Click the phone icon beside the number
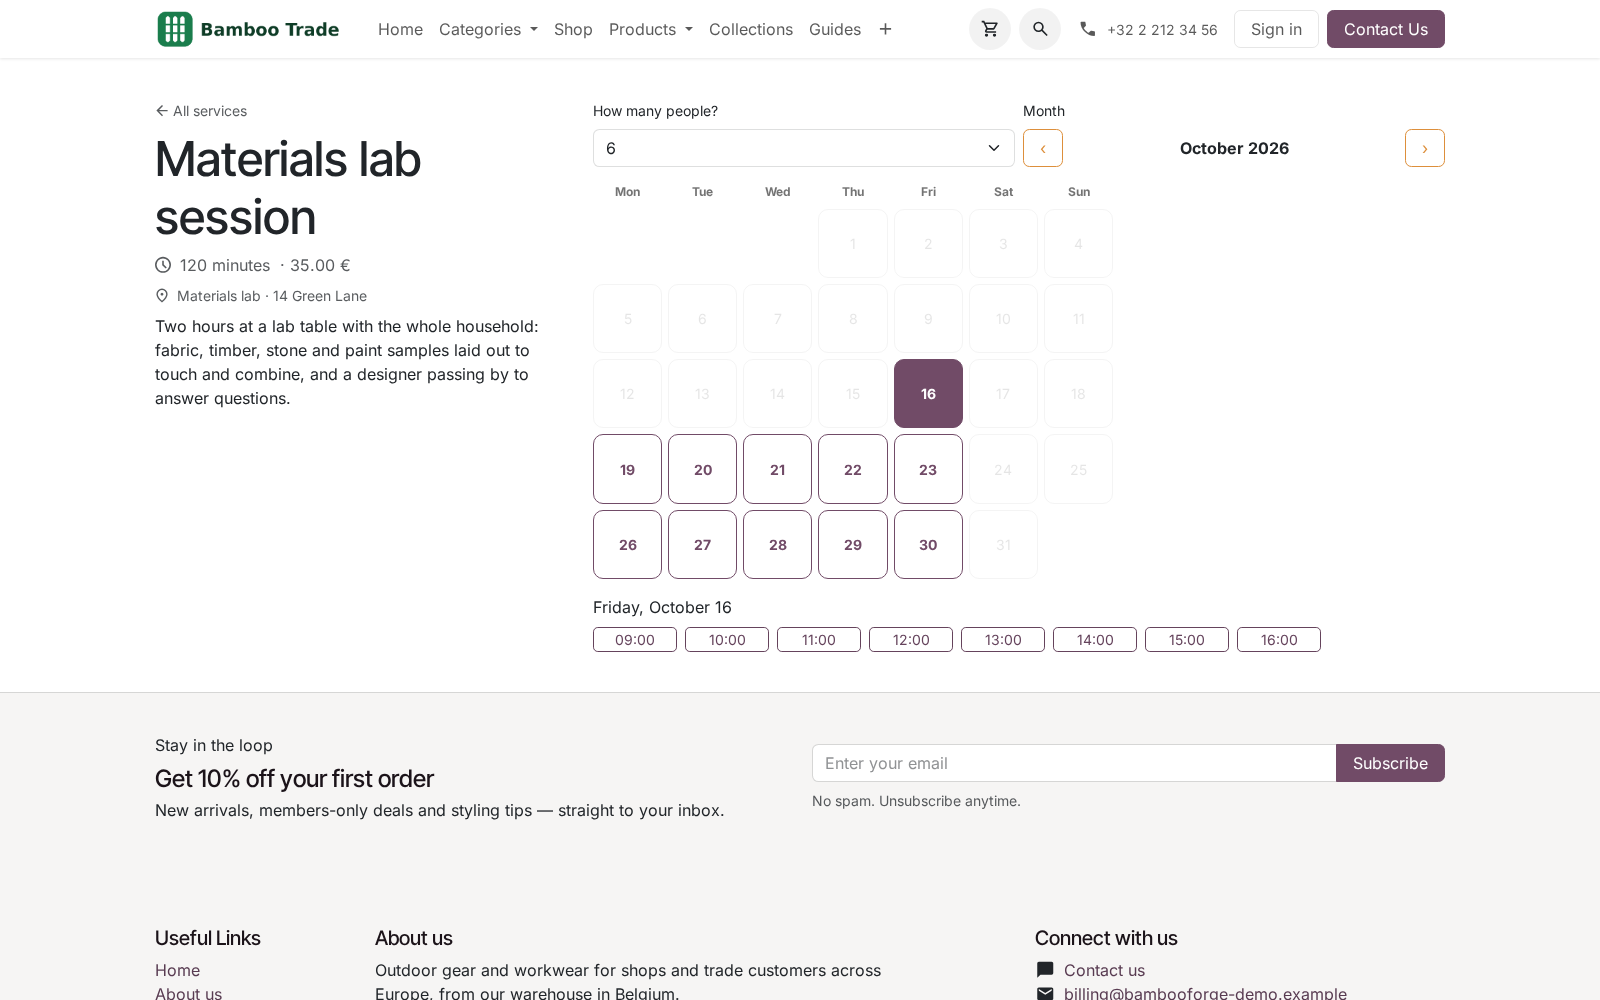 click(x=1088, y=29)
